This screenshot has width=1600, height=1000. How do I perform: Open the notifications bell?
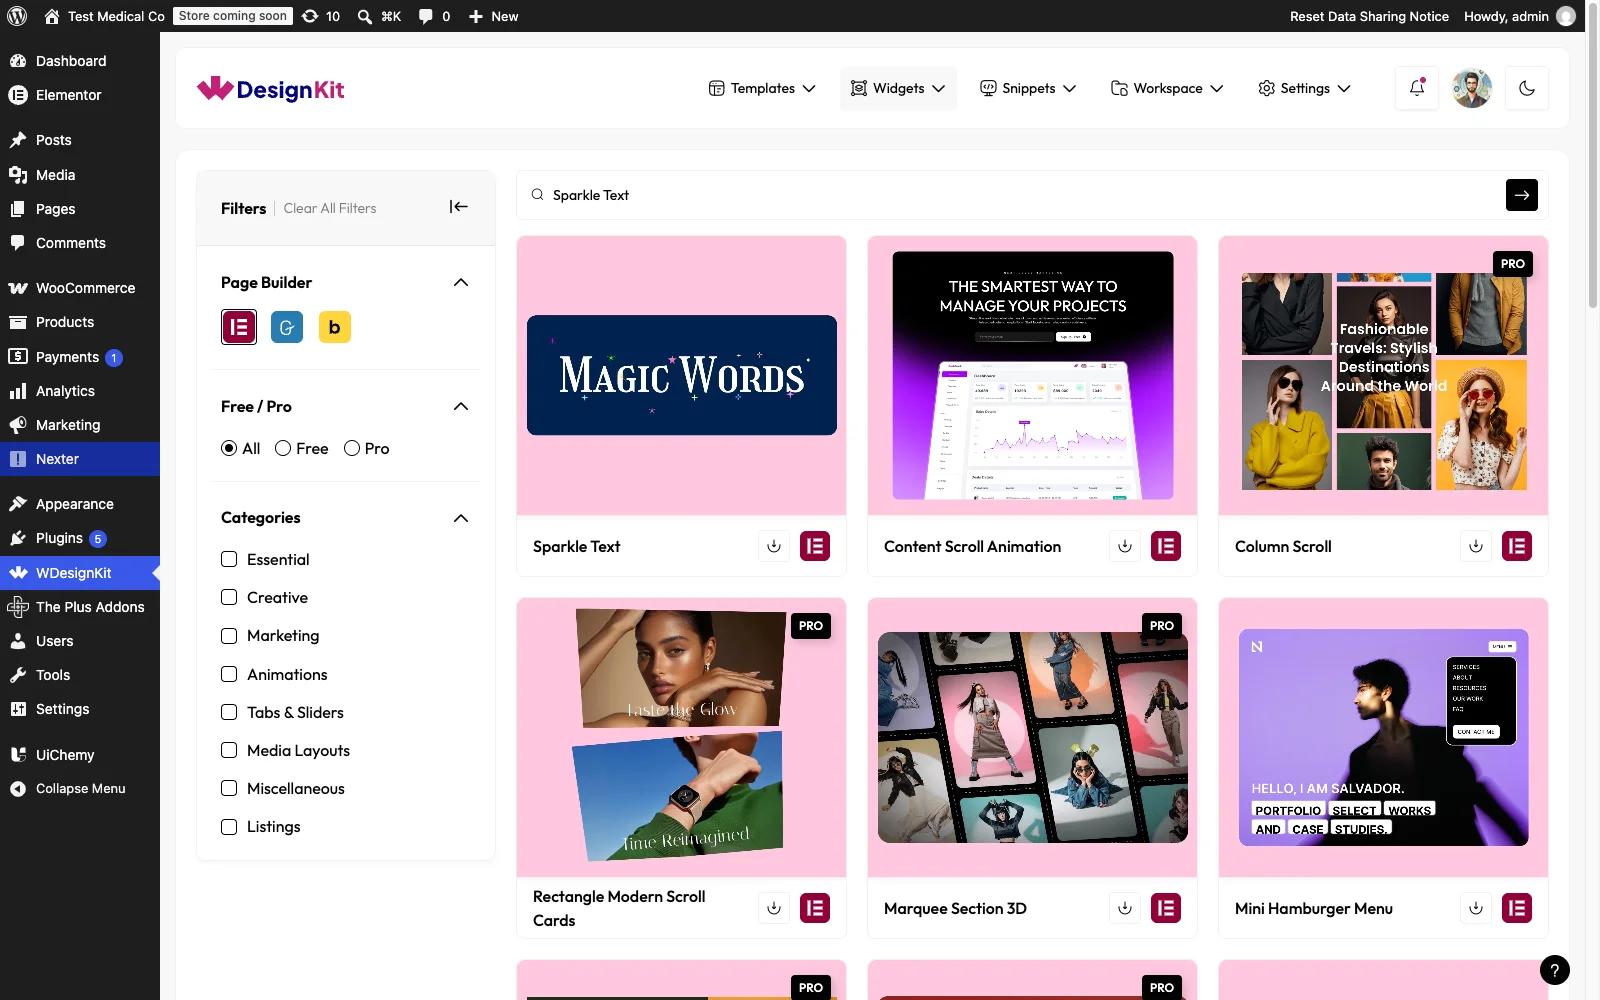1417,88
